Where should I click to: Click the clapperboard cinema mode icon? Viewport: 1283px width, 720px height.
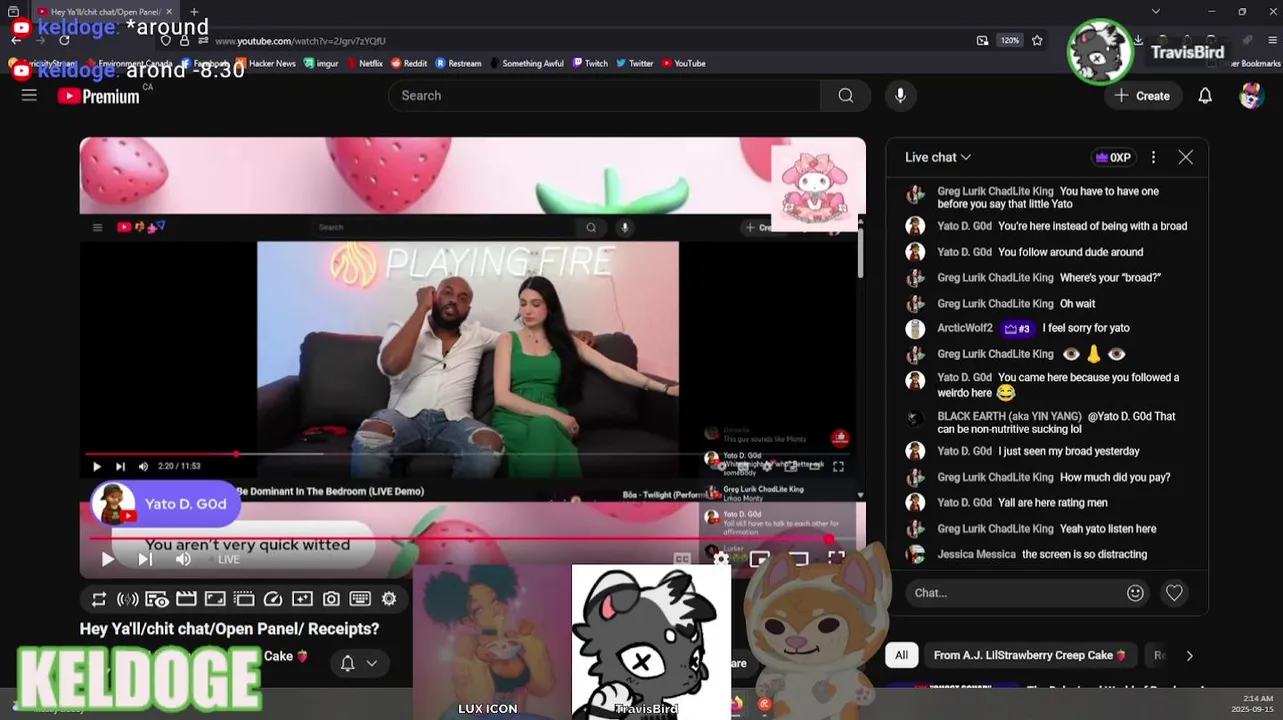coord(186,599)
